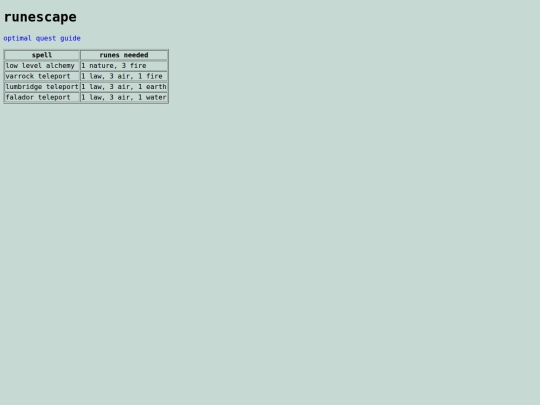Click the '1 law, 3 air, 1 water' cell
Image resolution: width=540 pixels, height=405 pixels.
pos(124,97)
